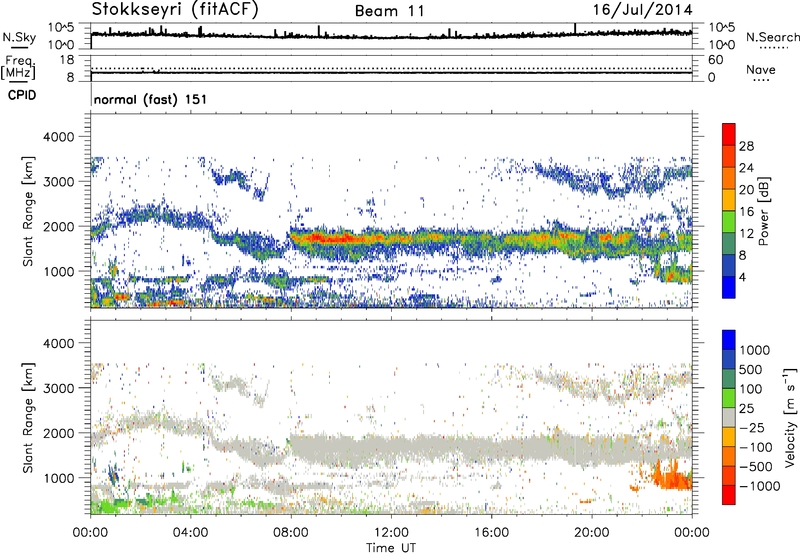Pick the velocity swatch between 500 and 1000
The image size is (800, 554).
pos(729,360)
